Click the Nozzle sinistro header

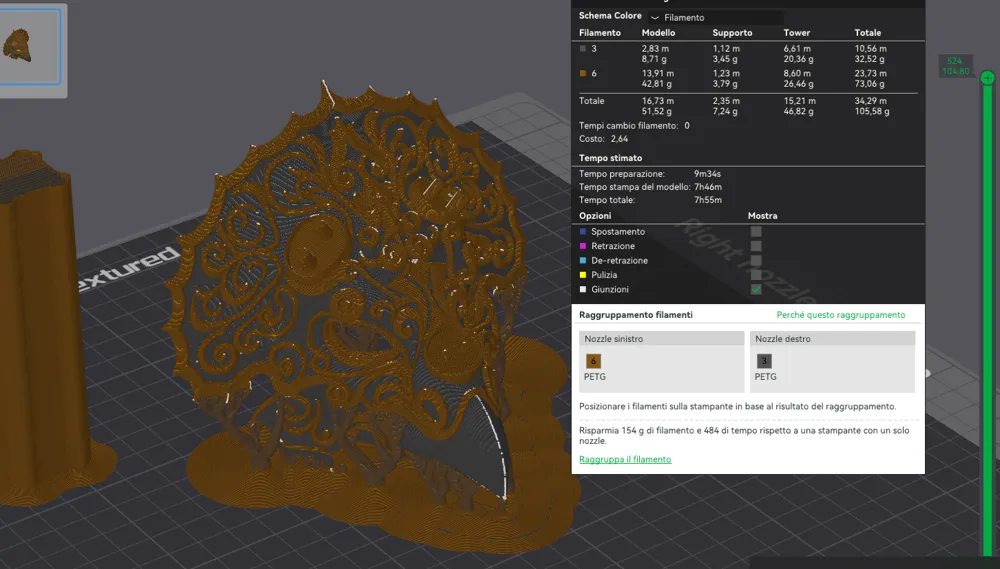(661, 339)
